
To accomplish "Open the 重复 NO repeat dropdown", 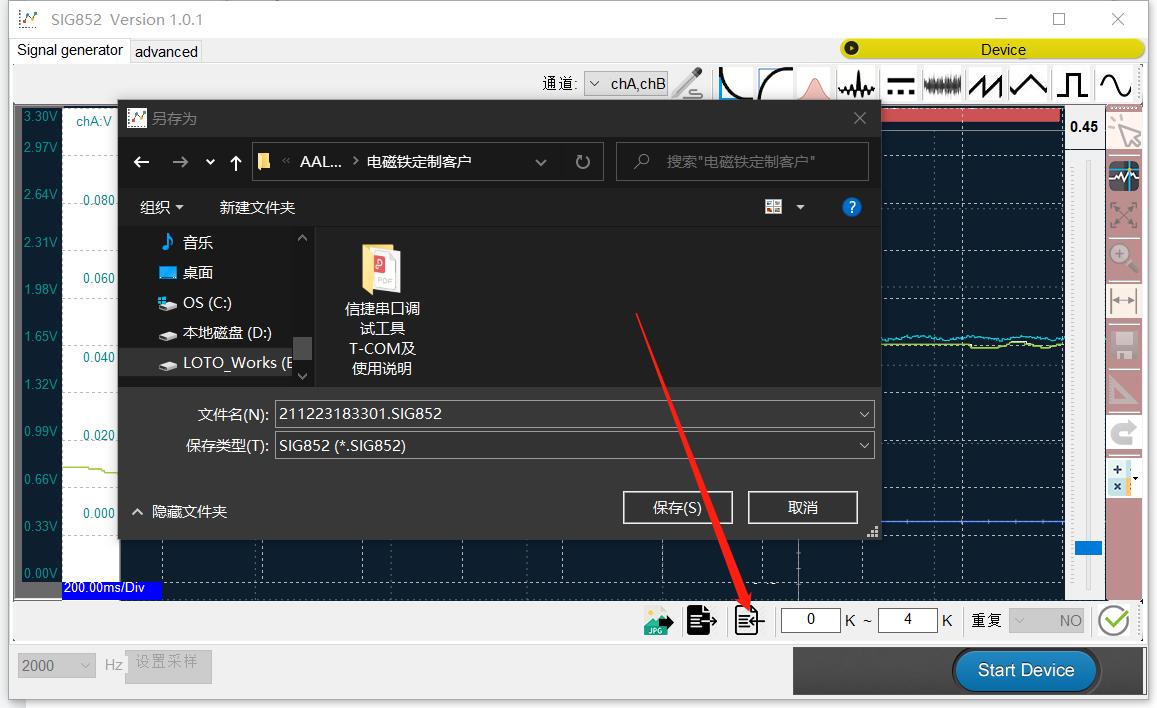I will (1046, 620).
